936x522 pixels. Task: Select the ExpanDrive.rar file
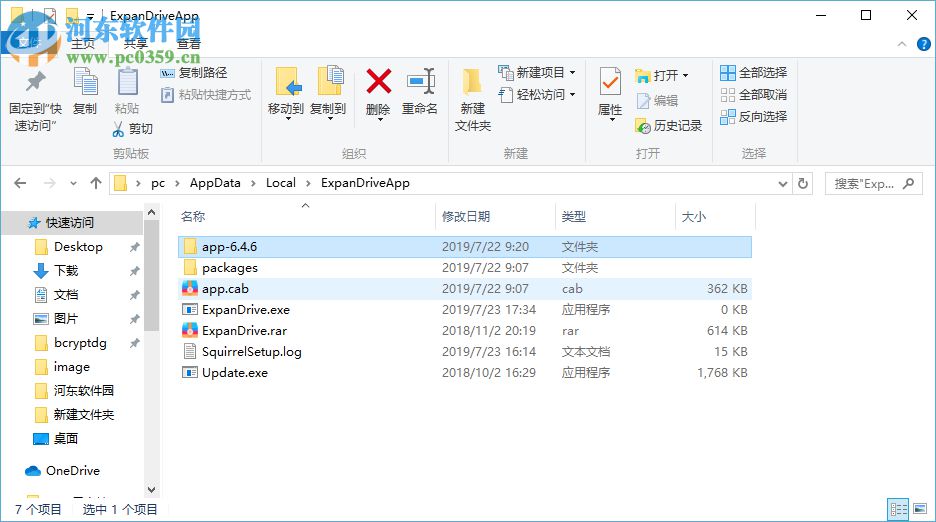(x=464, y=330)
